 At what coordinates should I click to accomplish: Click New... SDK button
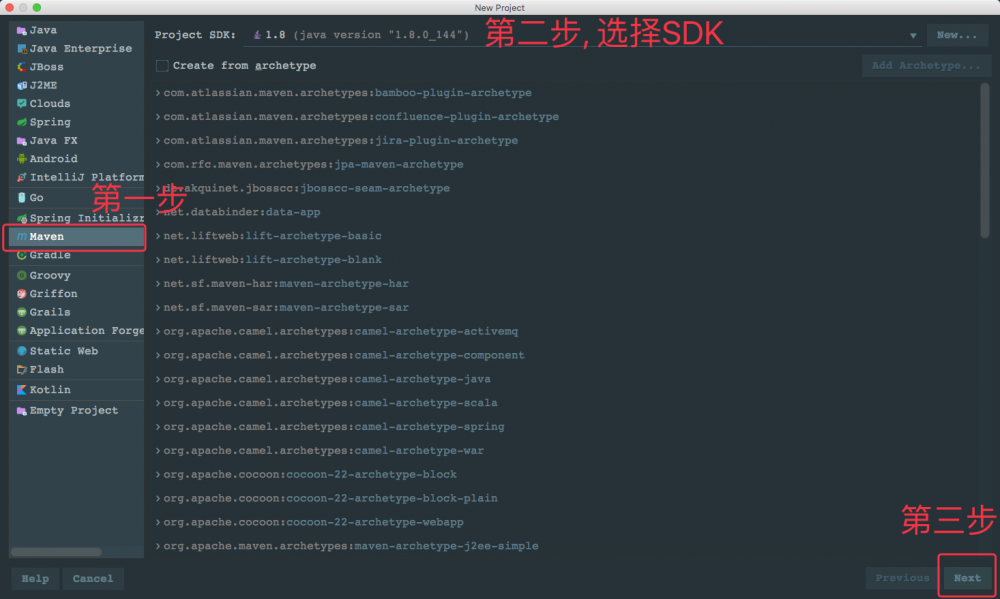(957, 35)
